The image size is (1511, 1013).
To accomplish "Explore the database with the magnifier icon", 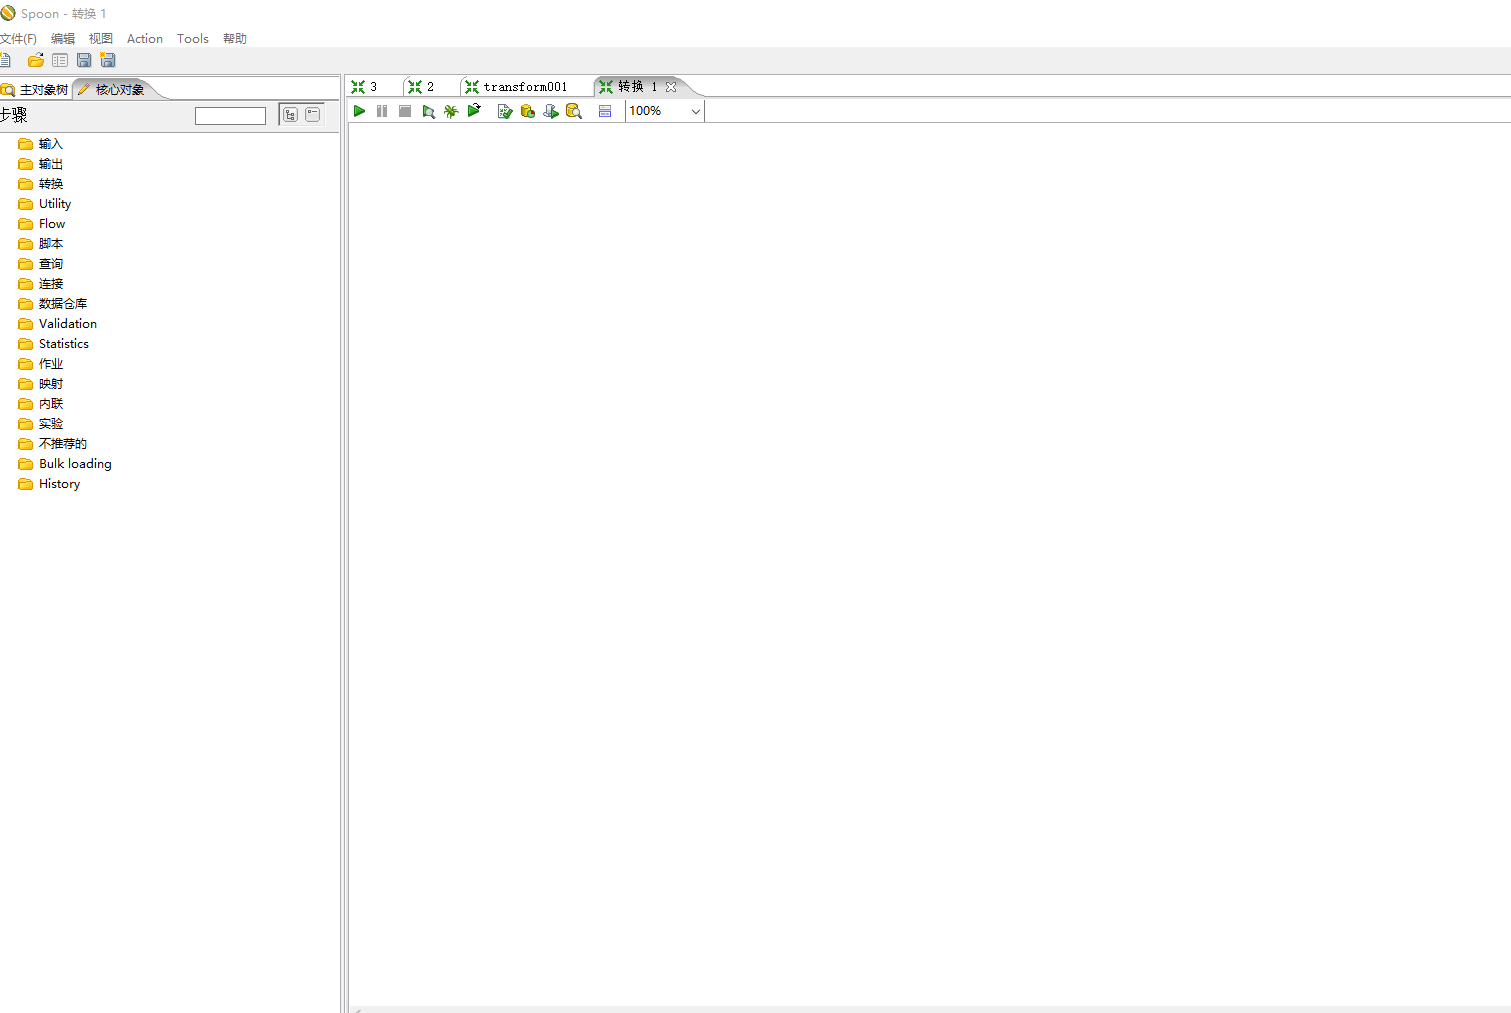I will (x=574, y=111).
